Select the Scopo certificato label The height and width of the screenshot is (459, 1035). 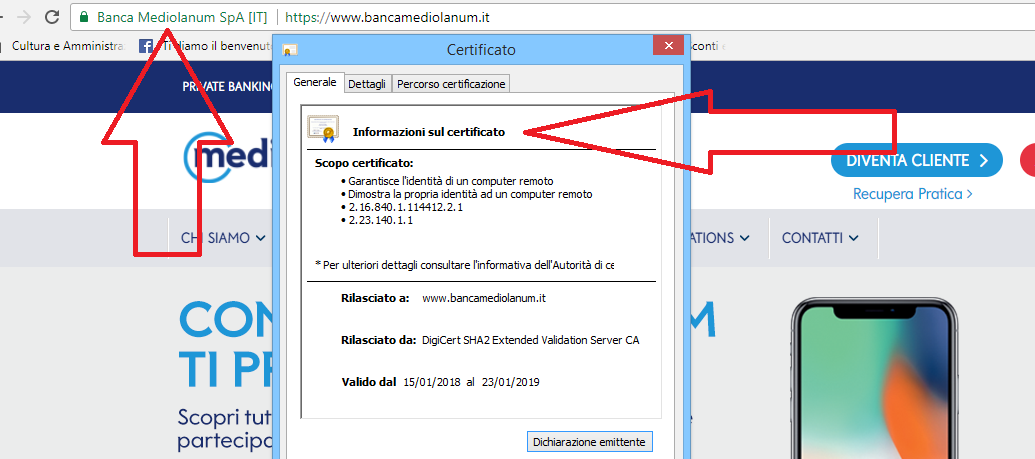coord(364,163)
